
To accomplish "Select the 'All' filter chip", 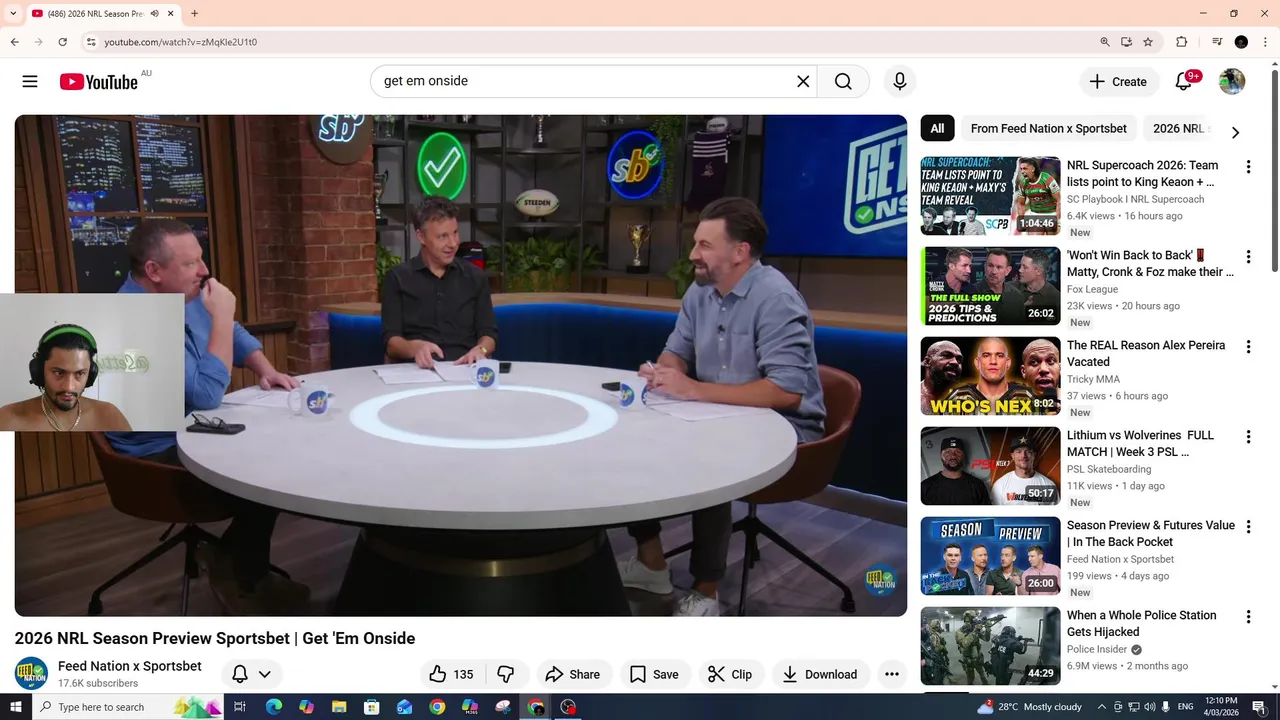I will pyautogui.click(x=937, y=128).
